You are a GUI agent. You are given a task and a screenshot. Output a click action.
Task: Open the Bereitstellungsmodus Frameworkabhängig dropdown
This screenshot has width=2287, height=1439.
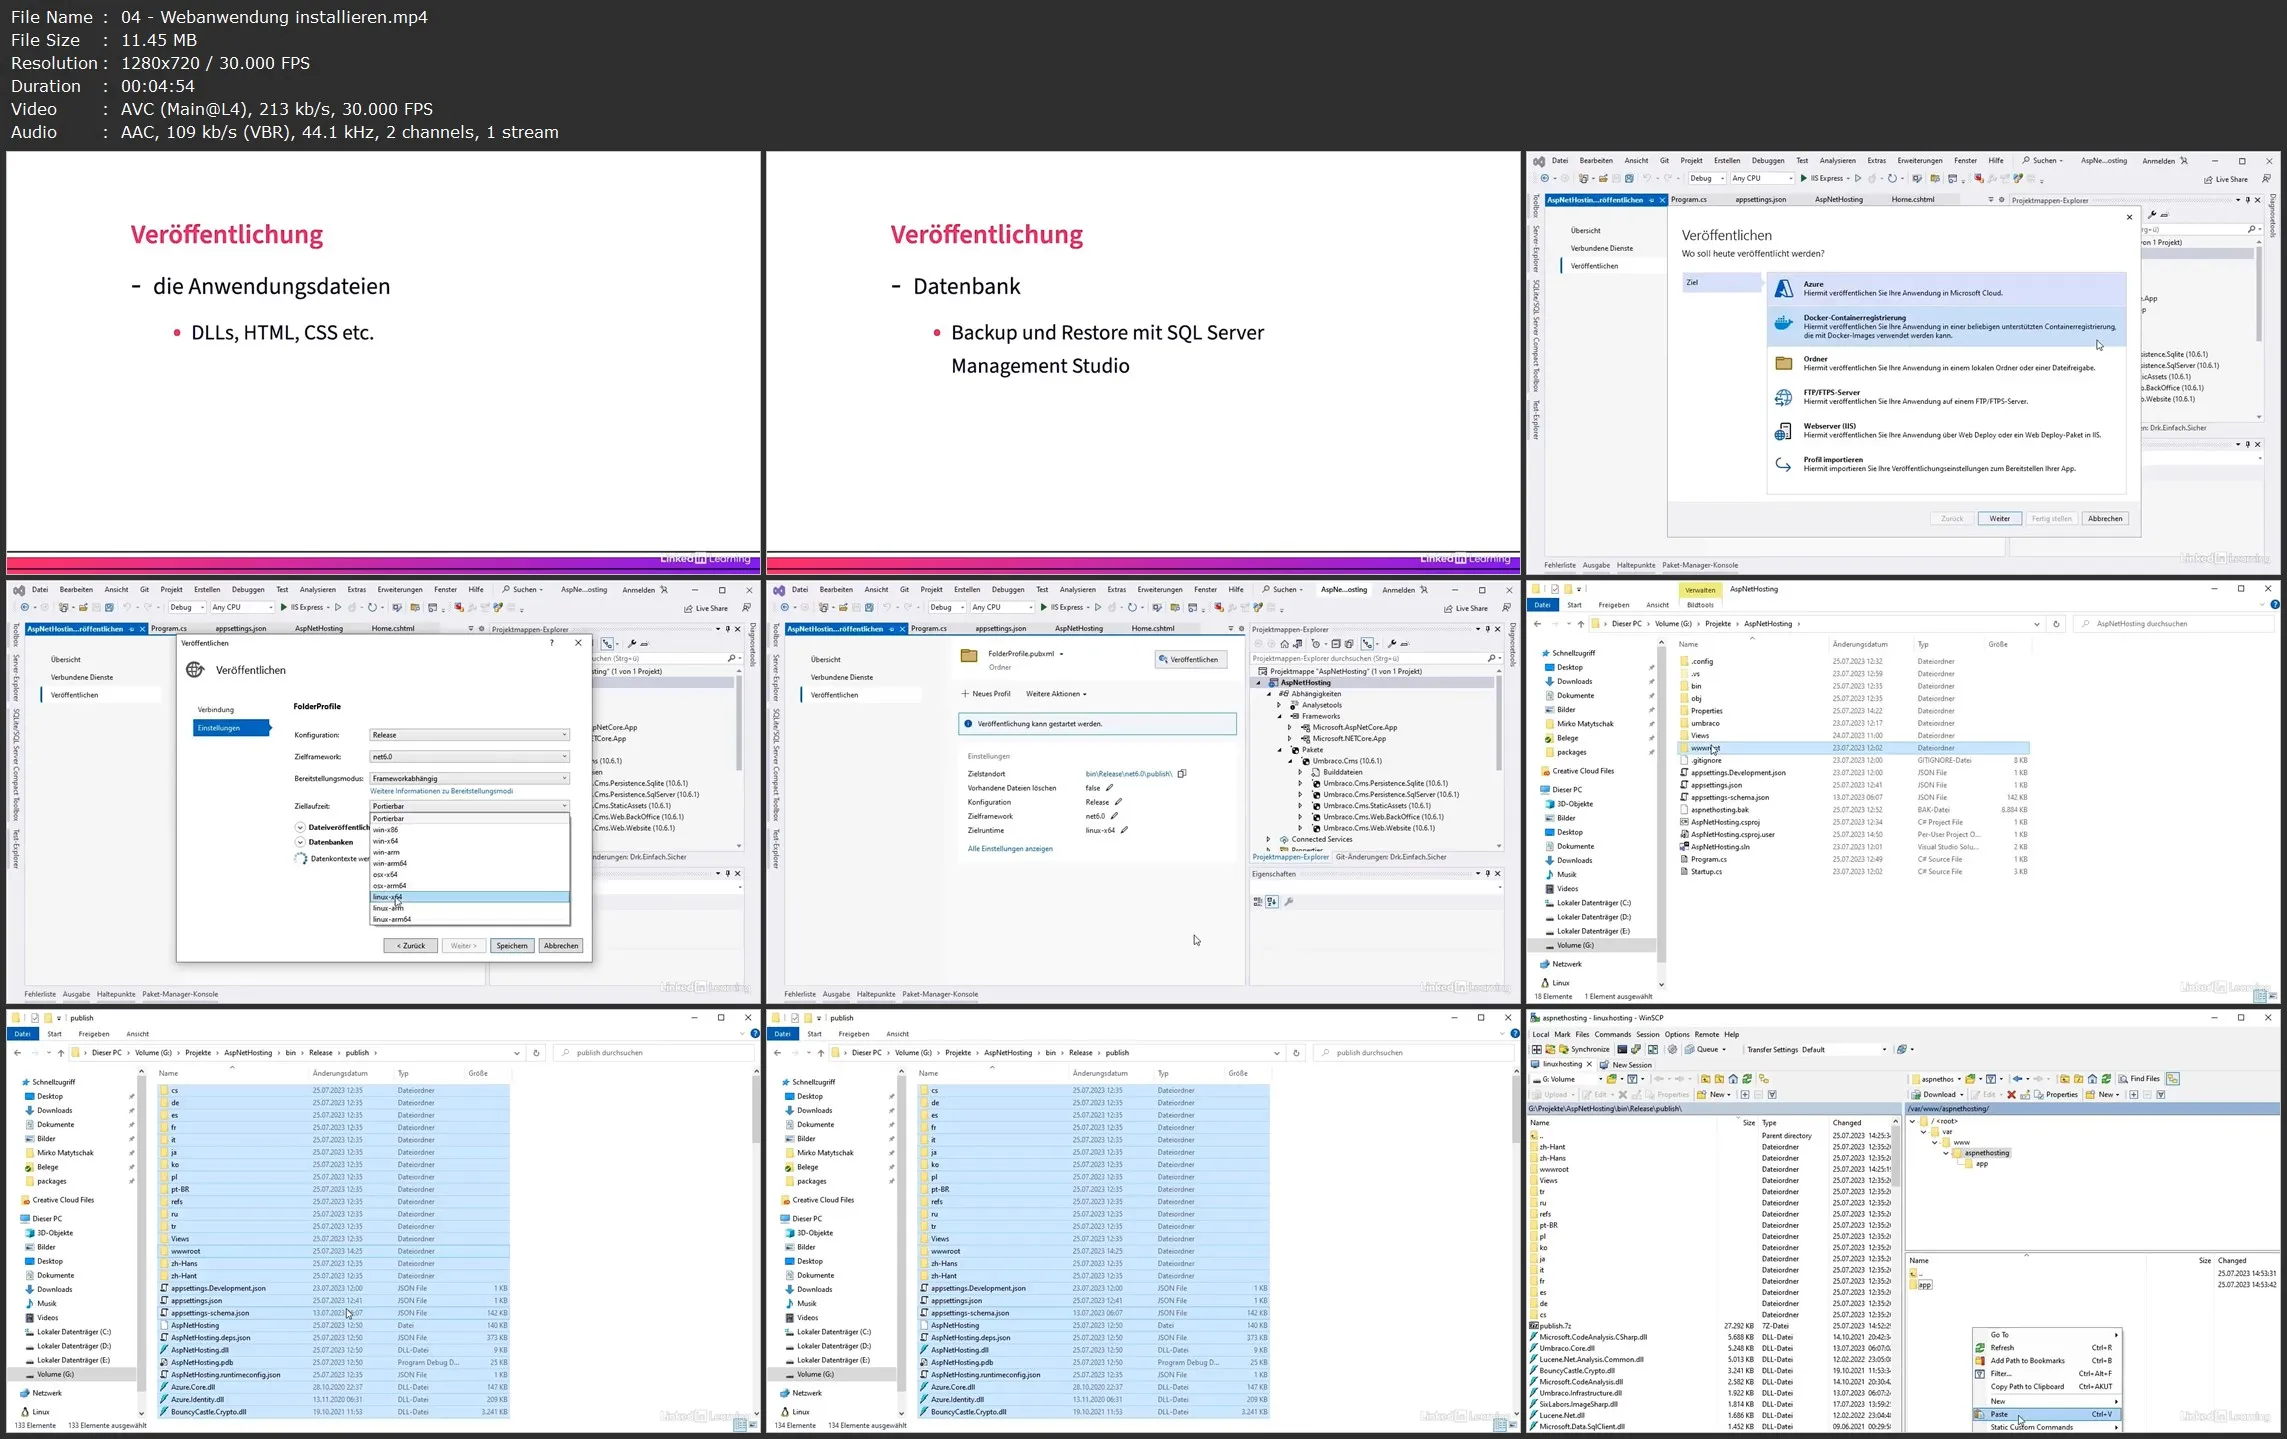tap(469, 778)
